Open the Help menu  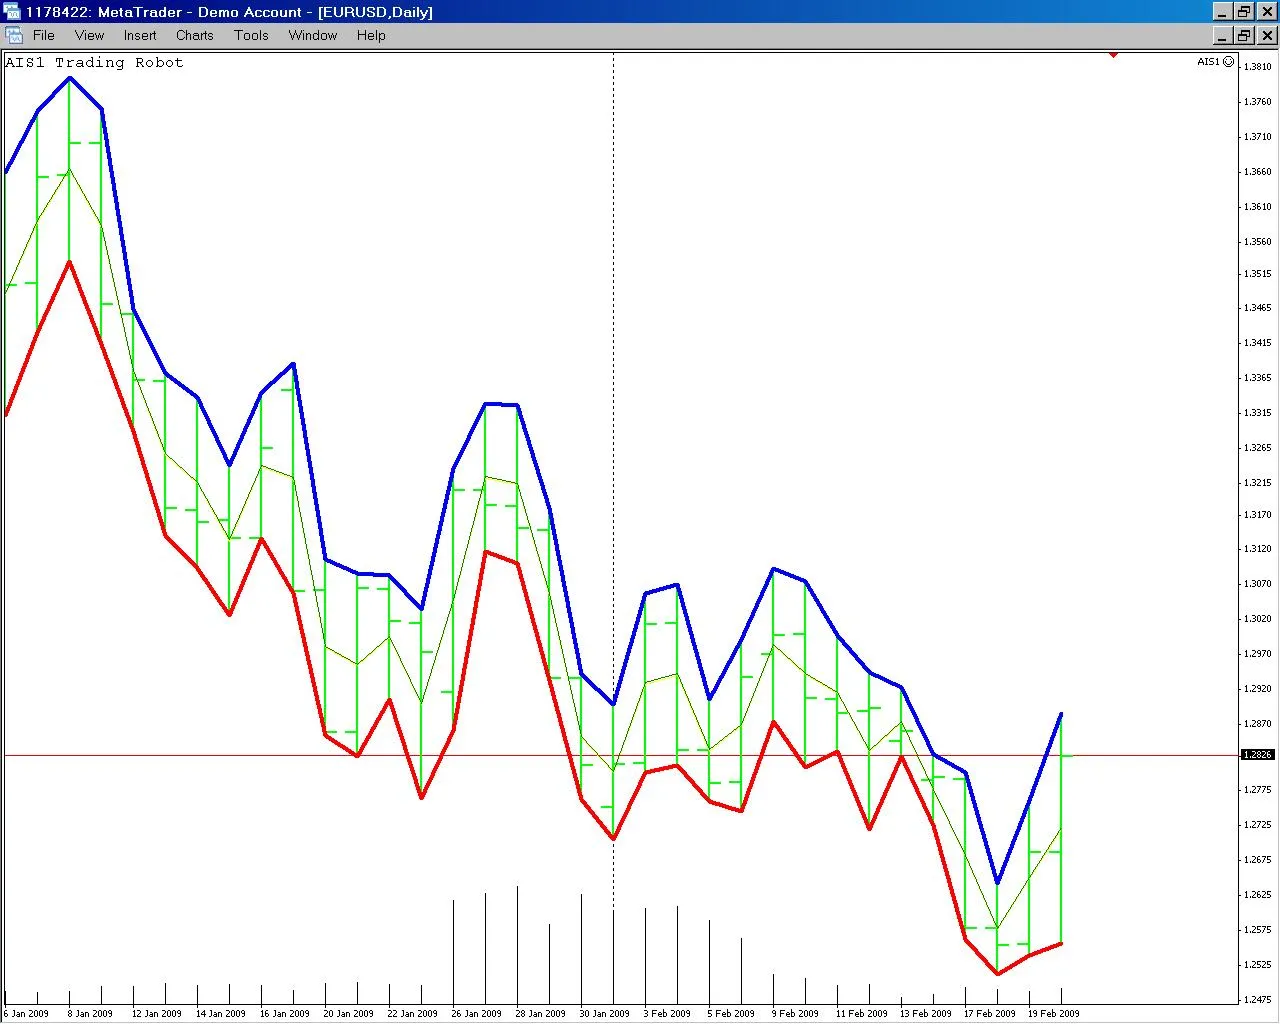coord(371,35)
